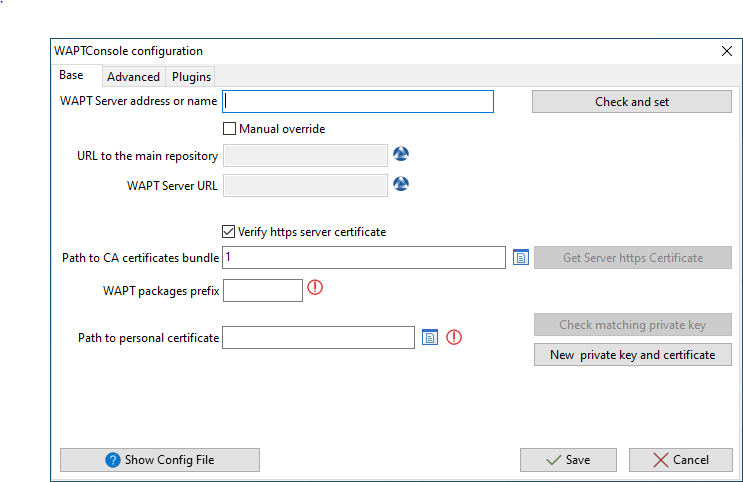Browse for CA certificates bundle file
This screenshot has height=482, width=743.
521,257
